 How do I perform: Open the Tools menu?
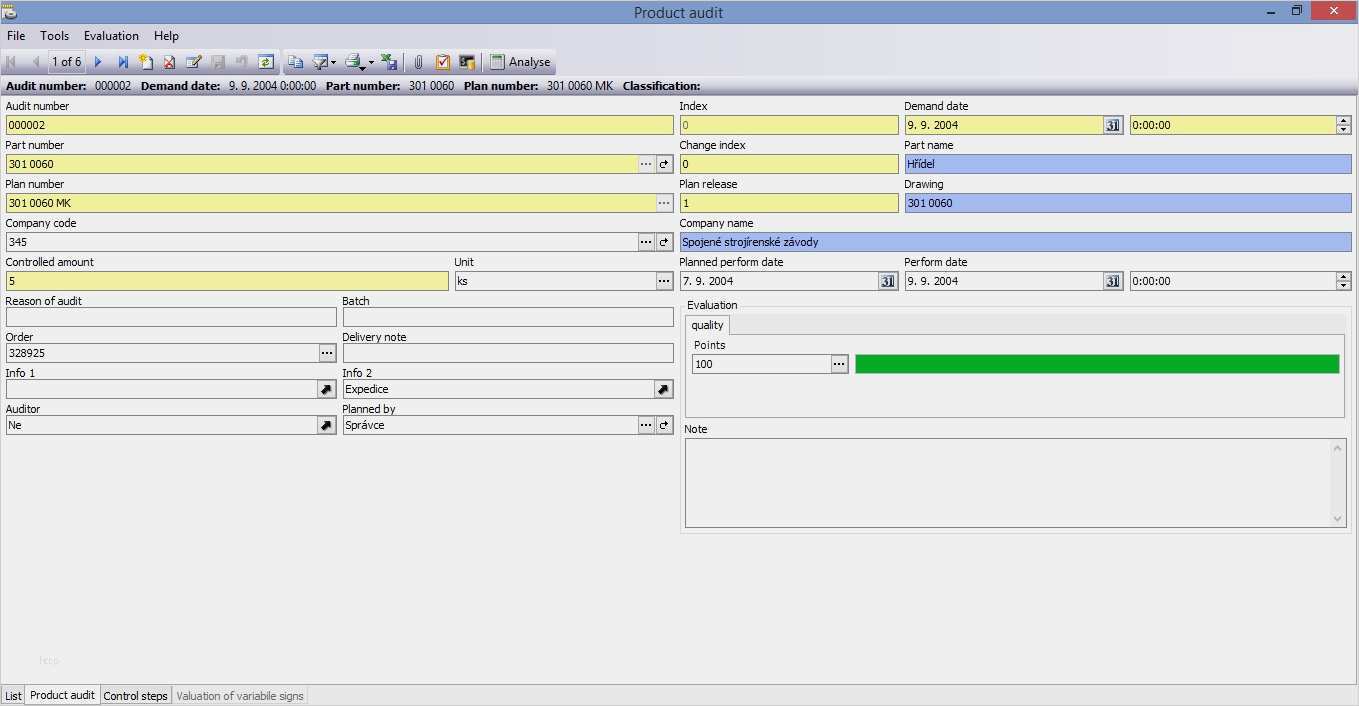tap(54, 36)
